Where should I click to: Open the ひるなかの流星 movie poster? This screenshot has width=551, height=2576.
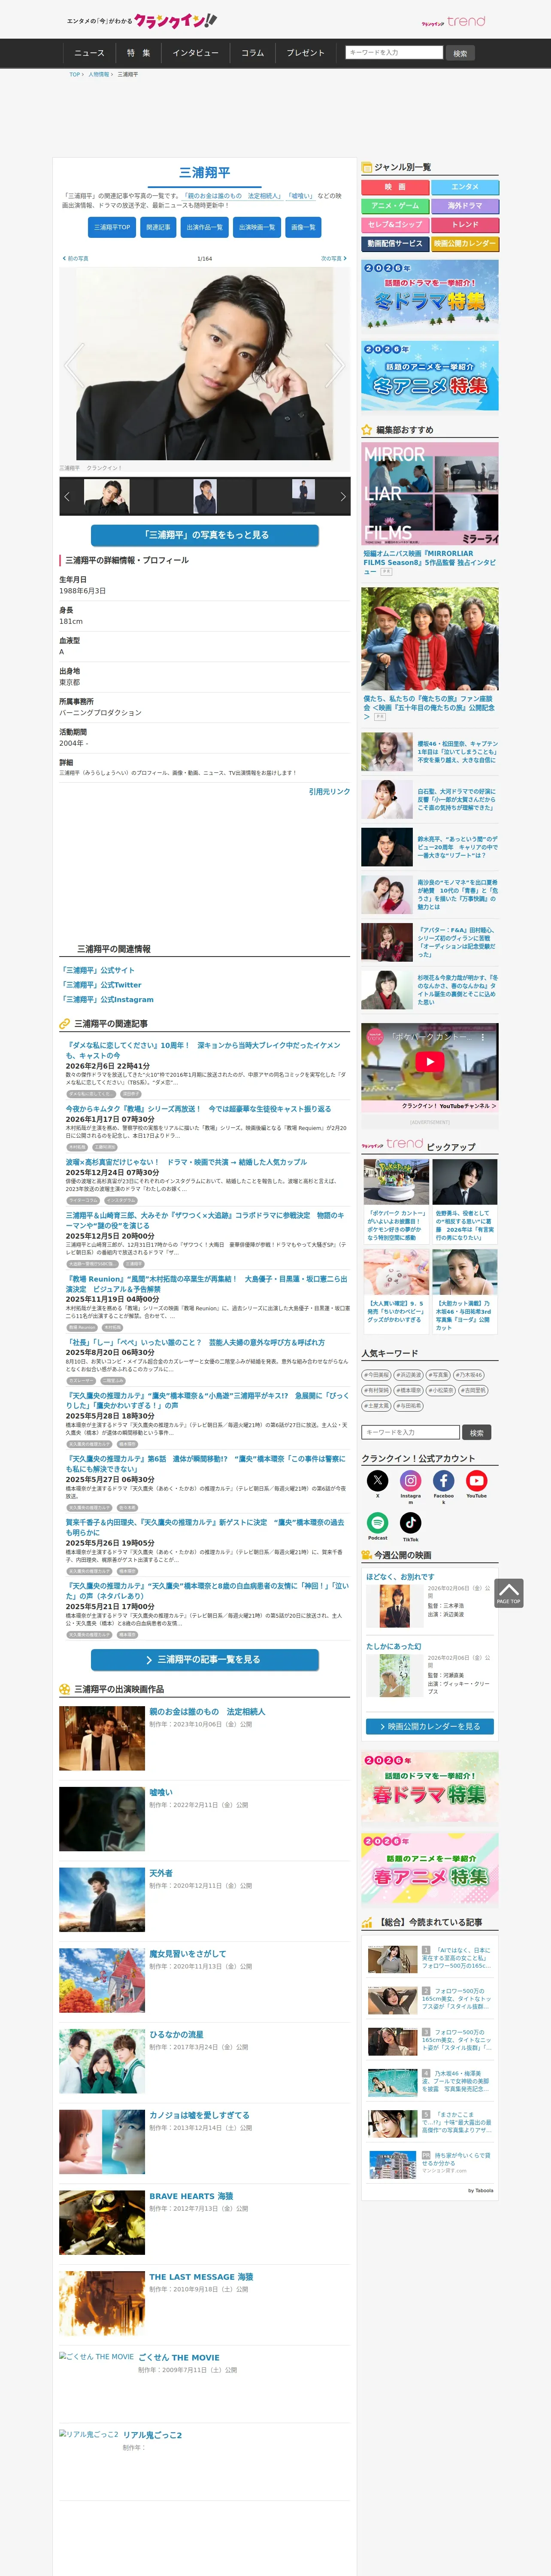pos(102,2061)
